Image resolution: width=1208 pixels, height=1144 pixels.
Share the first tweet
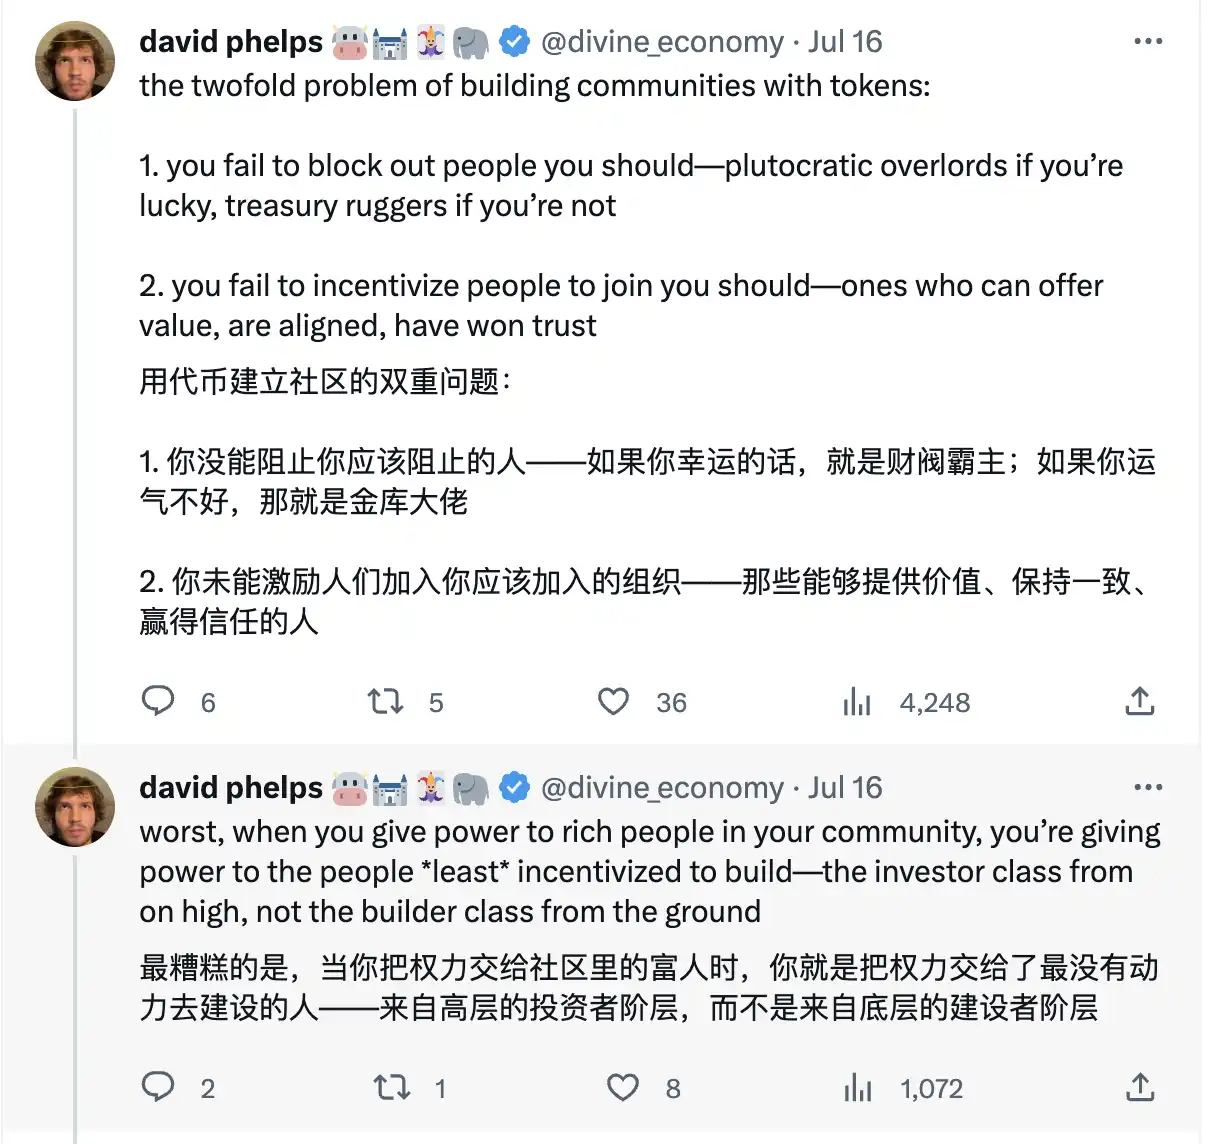tap(1139, 701)
